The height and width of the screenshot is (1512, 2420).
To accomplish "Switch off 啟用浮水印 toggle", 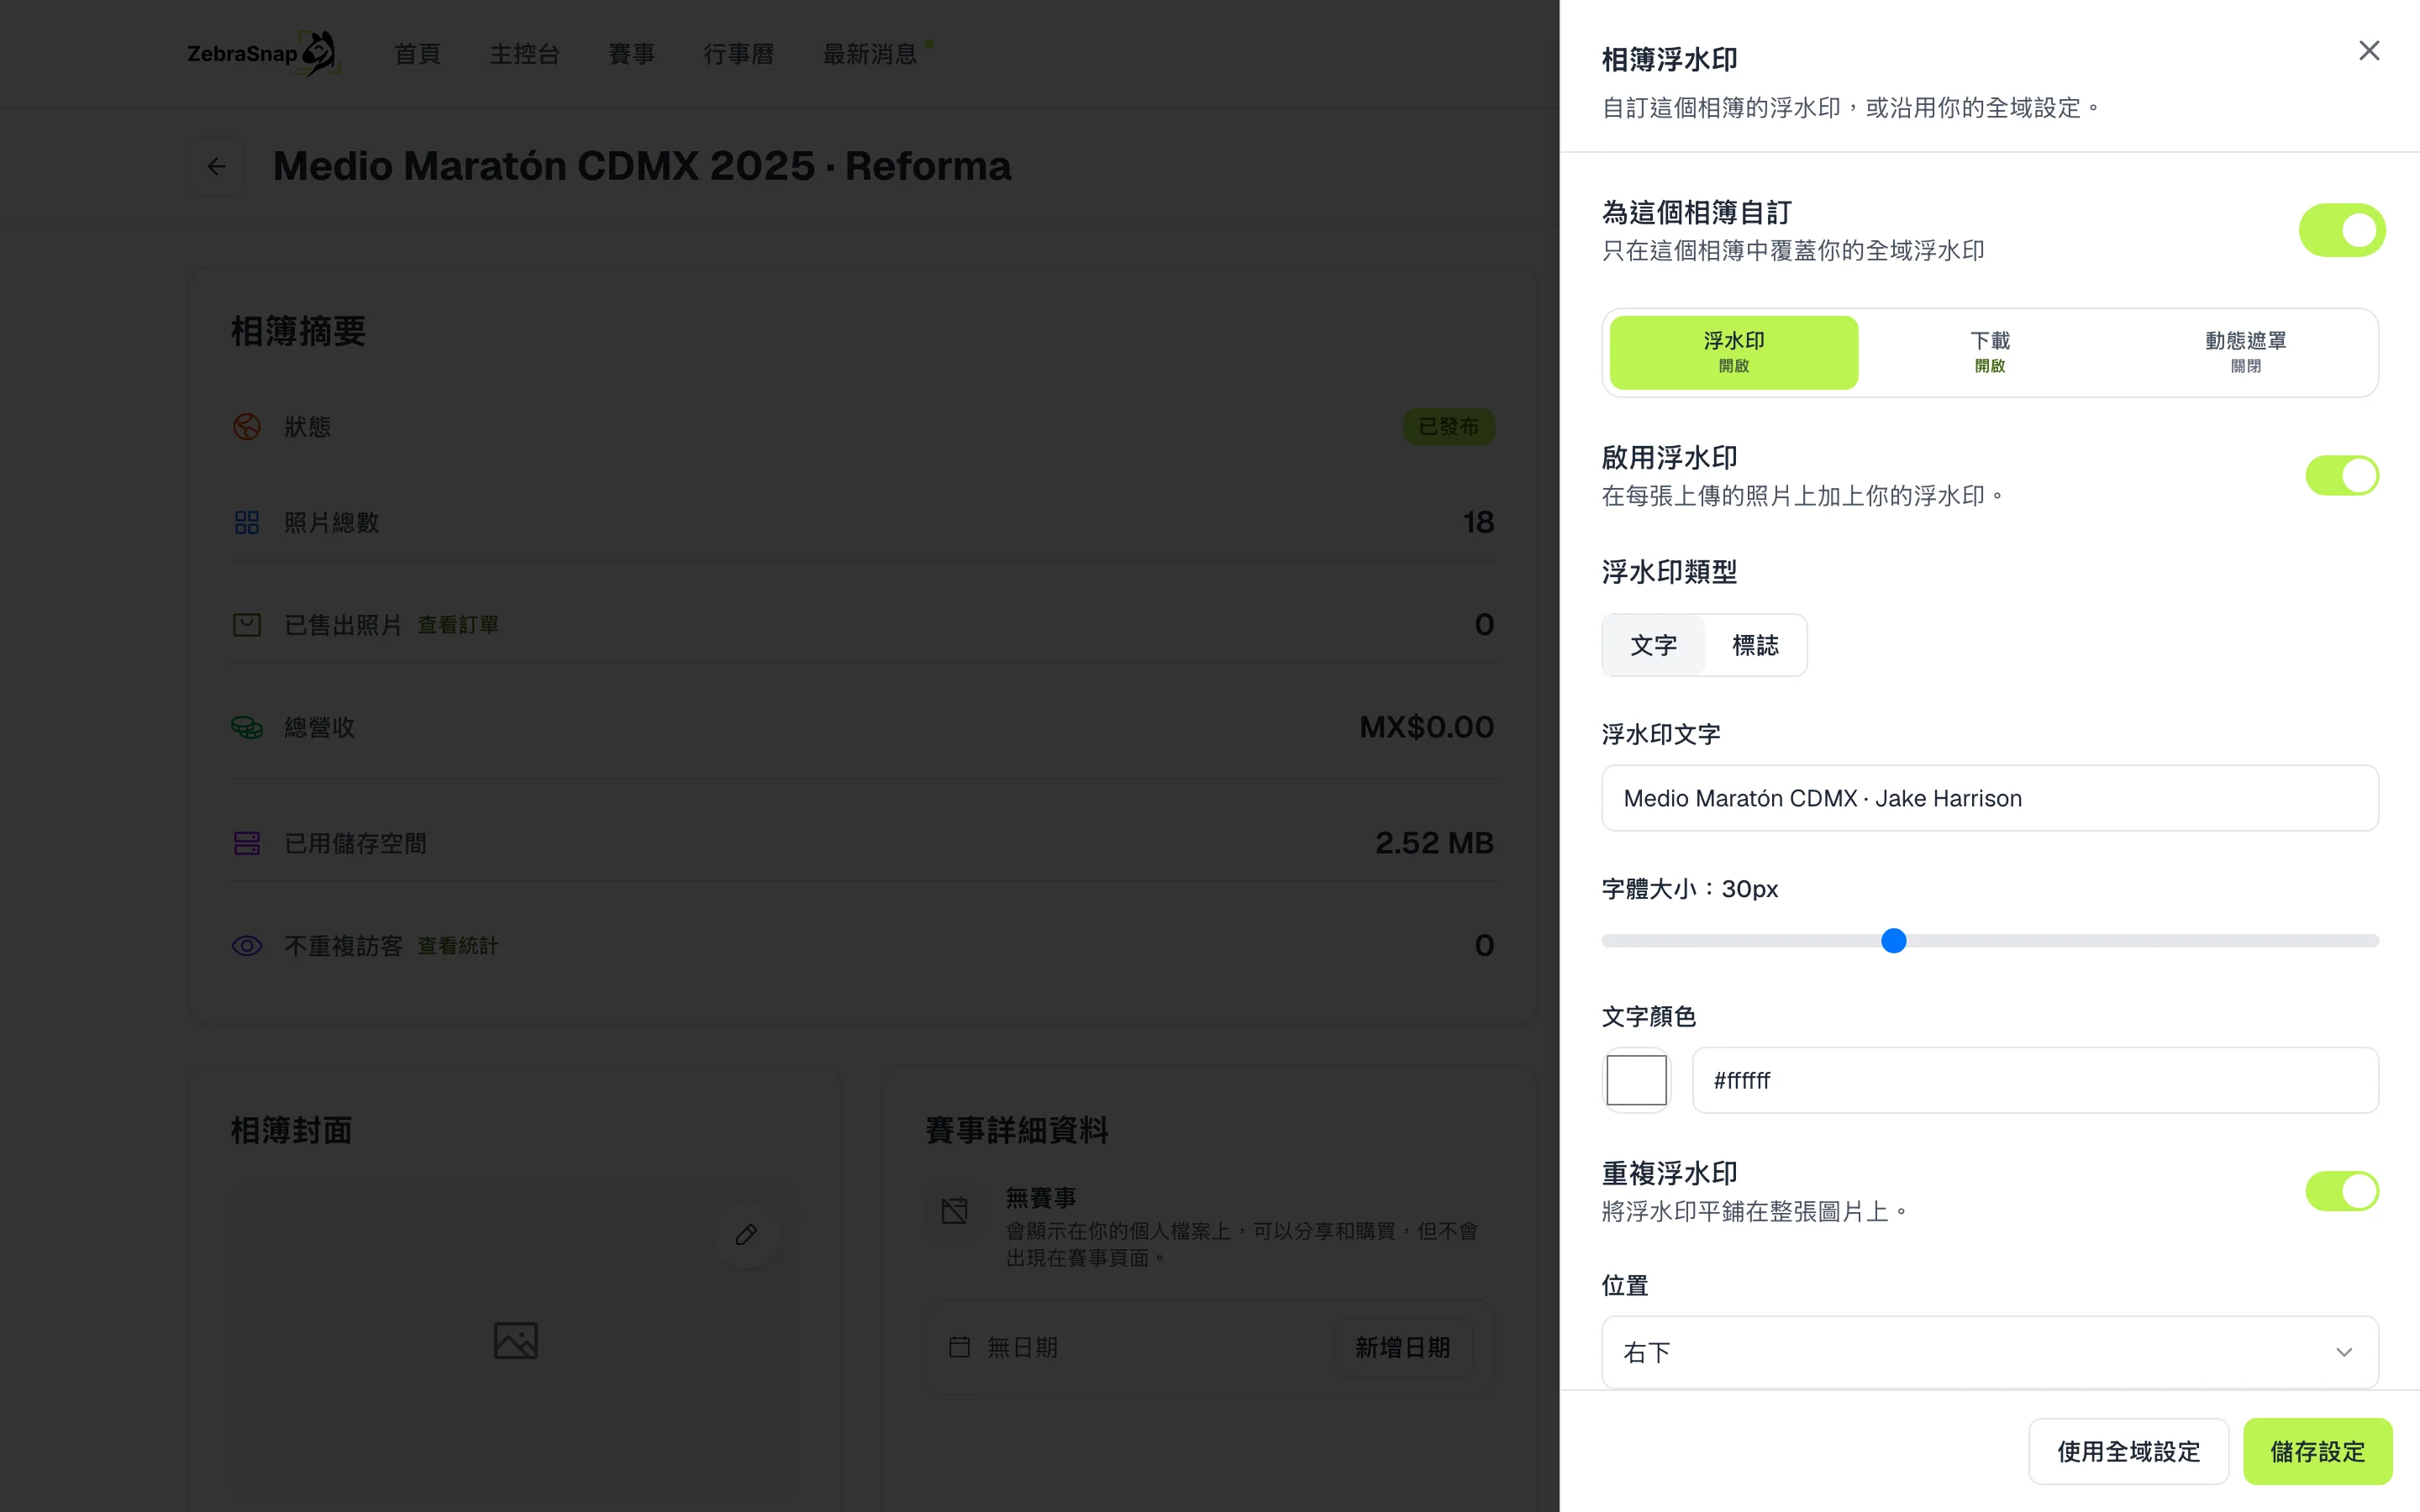I will coord(2341,475).
